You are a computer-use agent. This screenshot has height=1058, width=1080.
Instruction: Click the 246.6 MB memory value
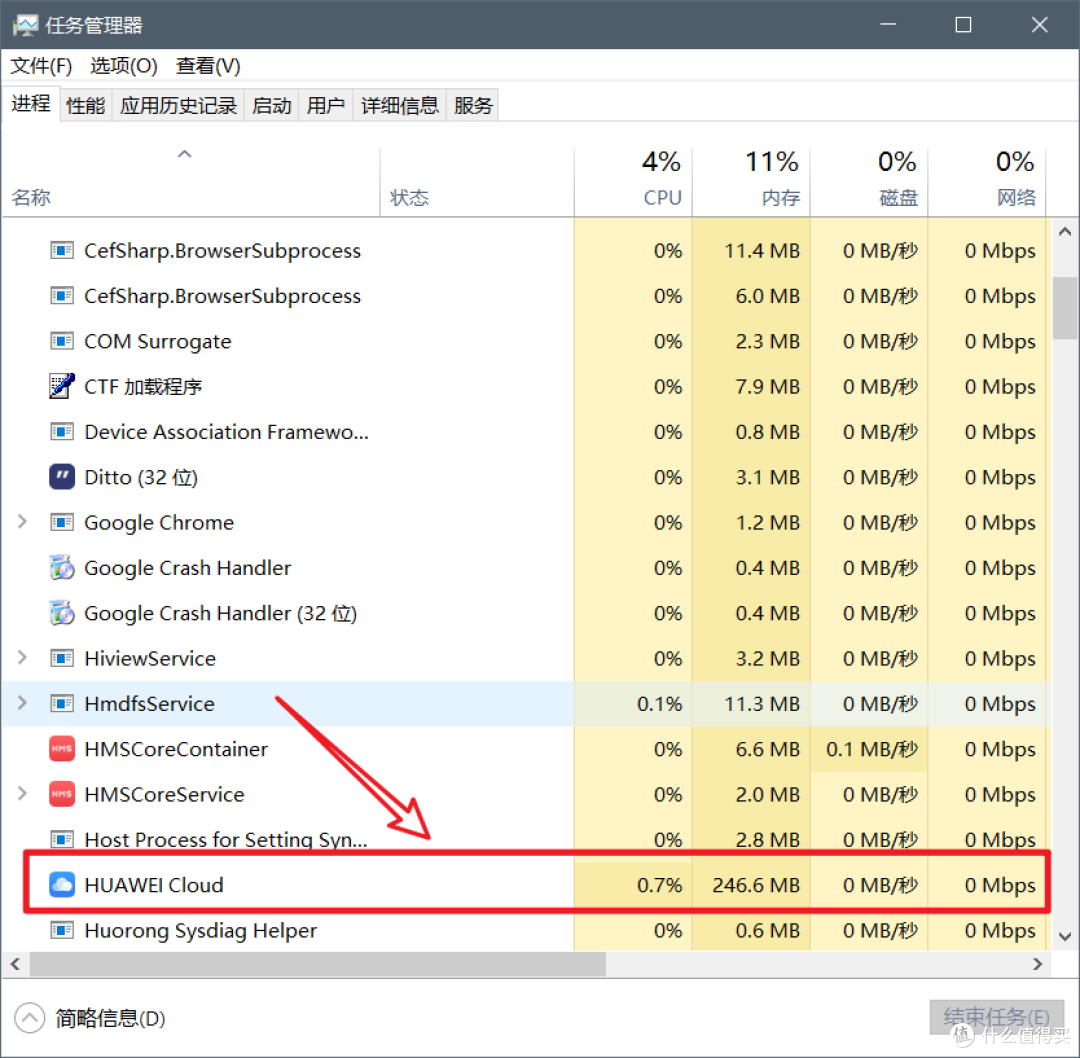(x=756, y=885)
